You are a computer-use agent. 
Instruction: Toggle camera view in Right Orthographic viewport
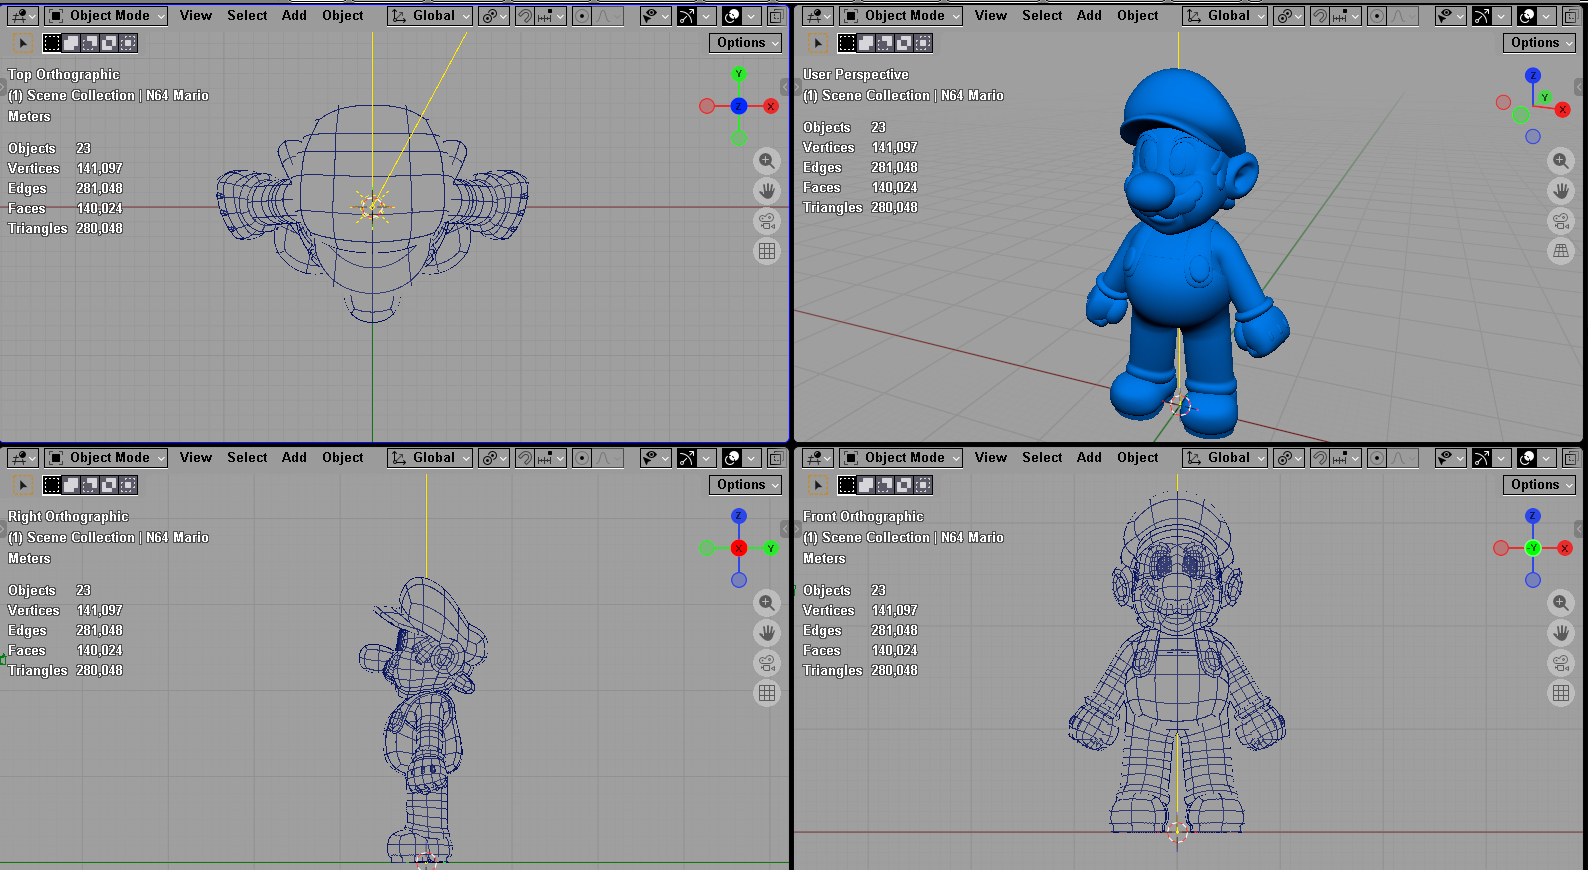pos(767,663)
